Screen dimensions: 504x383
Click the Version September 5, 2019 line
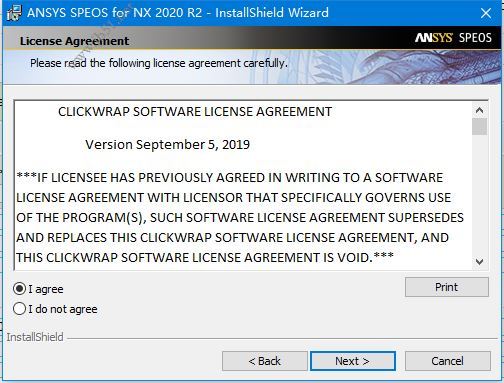coord(167,145)
